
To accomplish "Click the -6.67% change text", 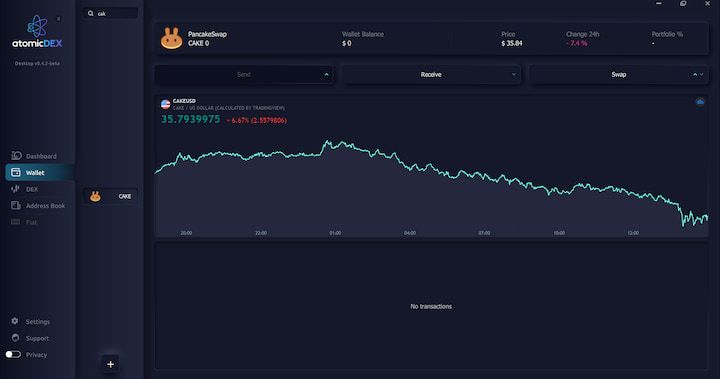I will pyautogui.click(x=256, y=120).
